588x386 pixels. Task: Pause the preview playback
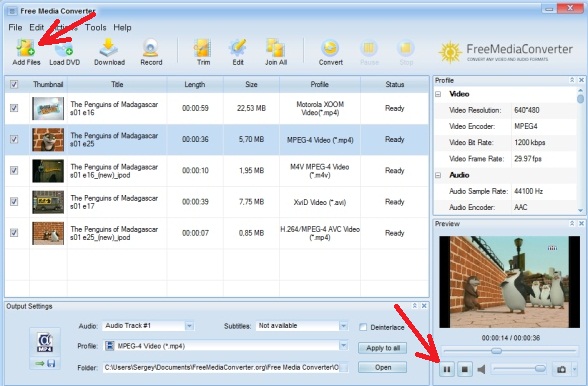[447, 369]
